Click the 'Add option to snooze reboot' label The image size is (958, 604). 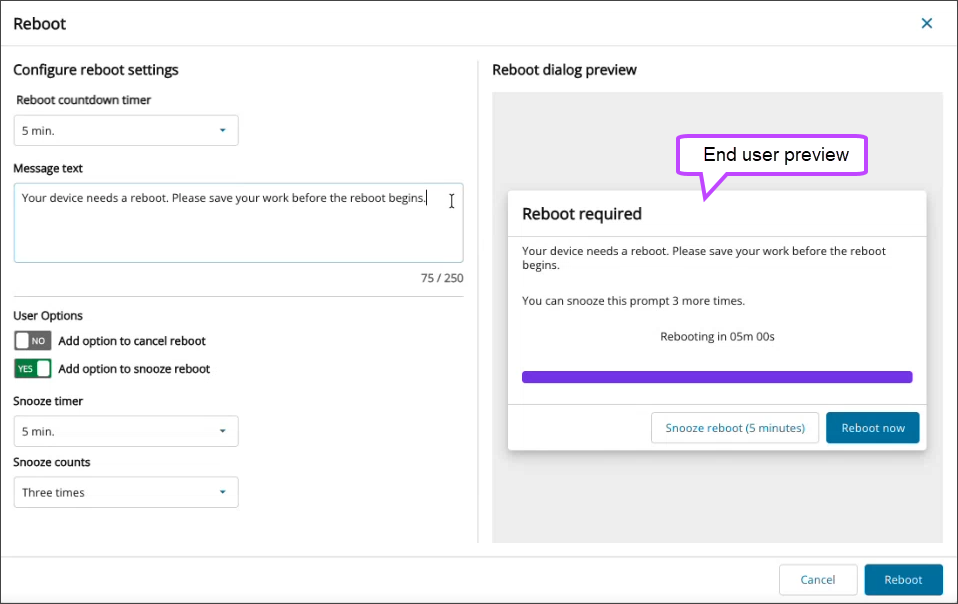click(x=134, y=369)
